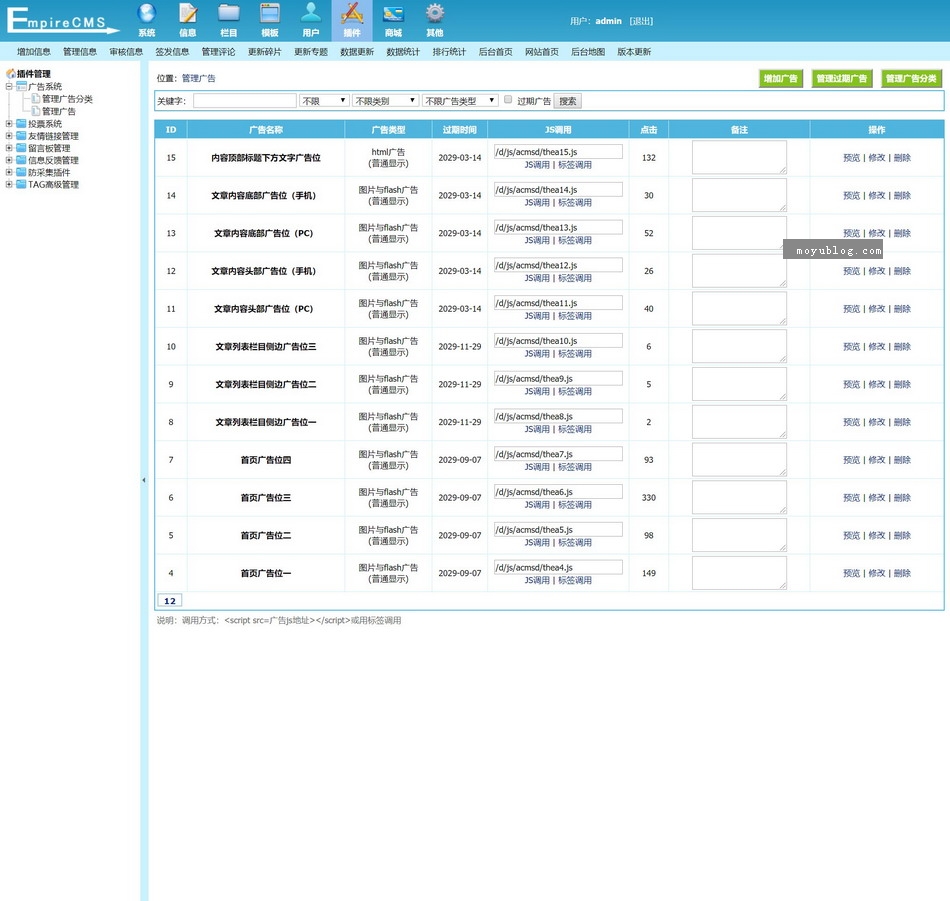
Task: Open the 模板 section icon
Action: click(x=270, y=13)
